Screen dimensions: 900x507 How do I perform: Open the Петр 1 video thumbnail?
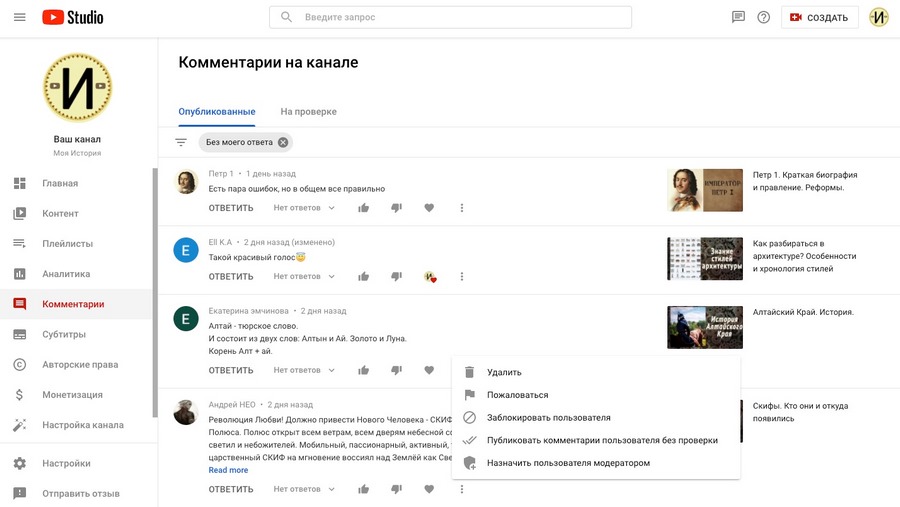(705, 188)
